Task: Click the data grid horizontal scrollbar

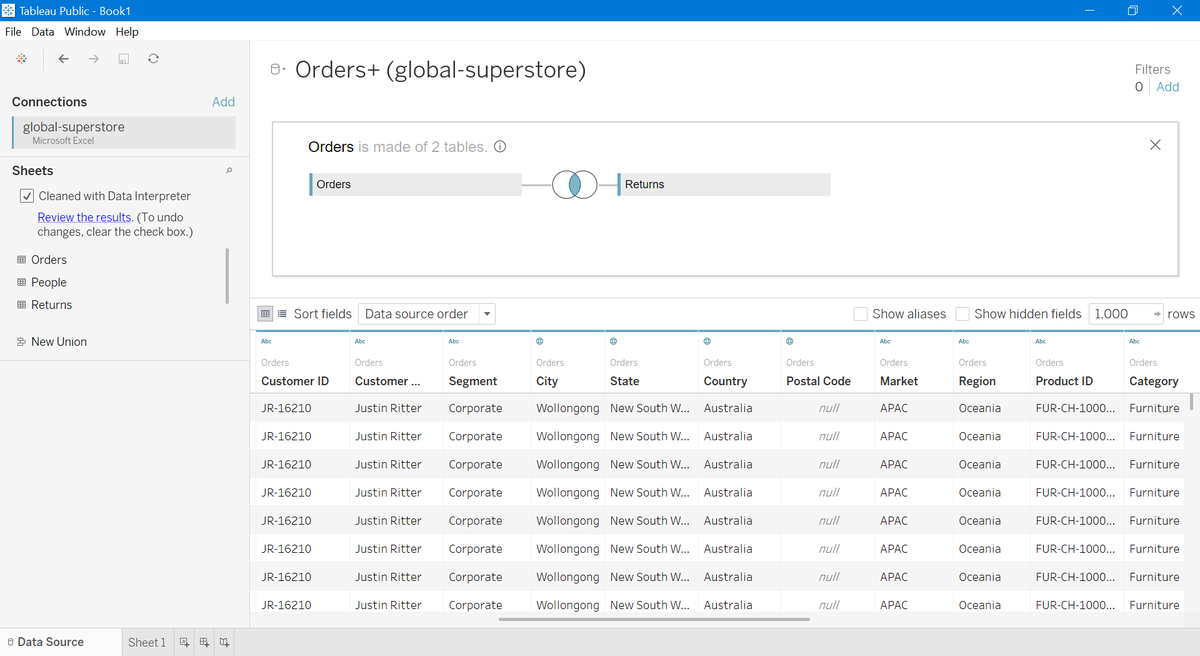Action: click(x=654, y=620)
